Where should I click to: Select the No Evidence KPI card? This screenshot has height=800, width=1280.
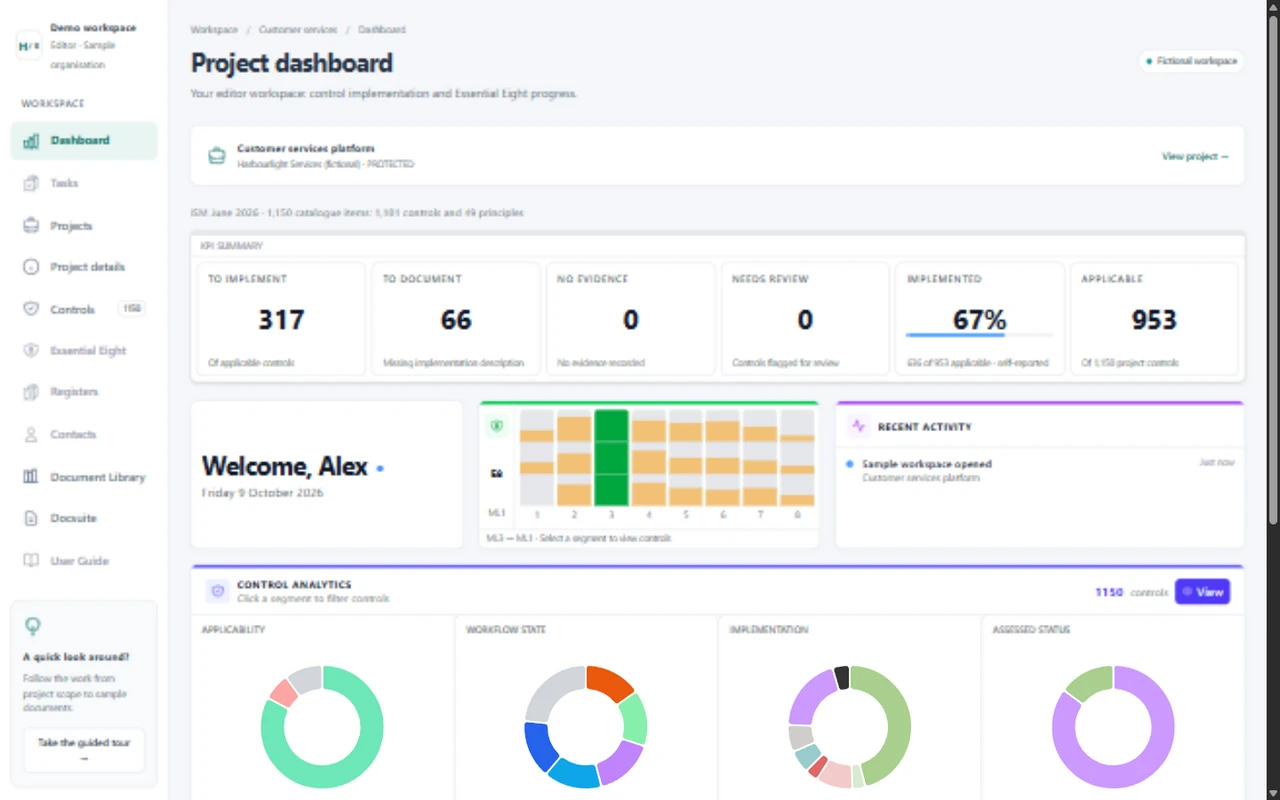(x=630, y=319)
